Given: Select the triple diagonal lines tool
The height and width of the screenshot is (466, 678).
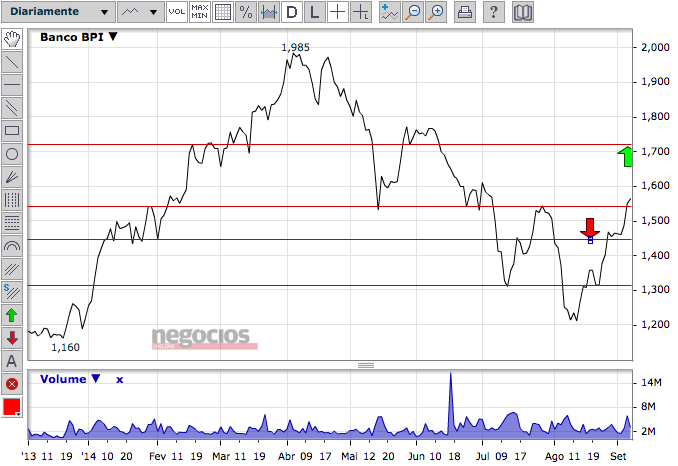Looking at the screenshot, I should tap(12, 269).
